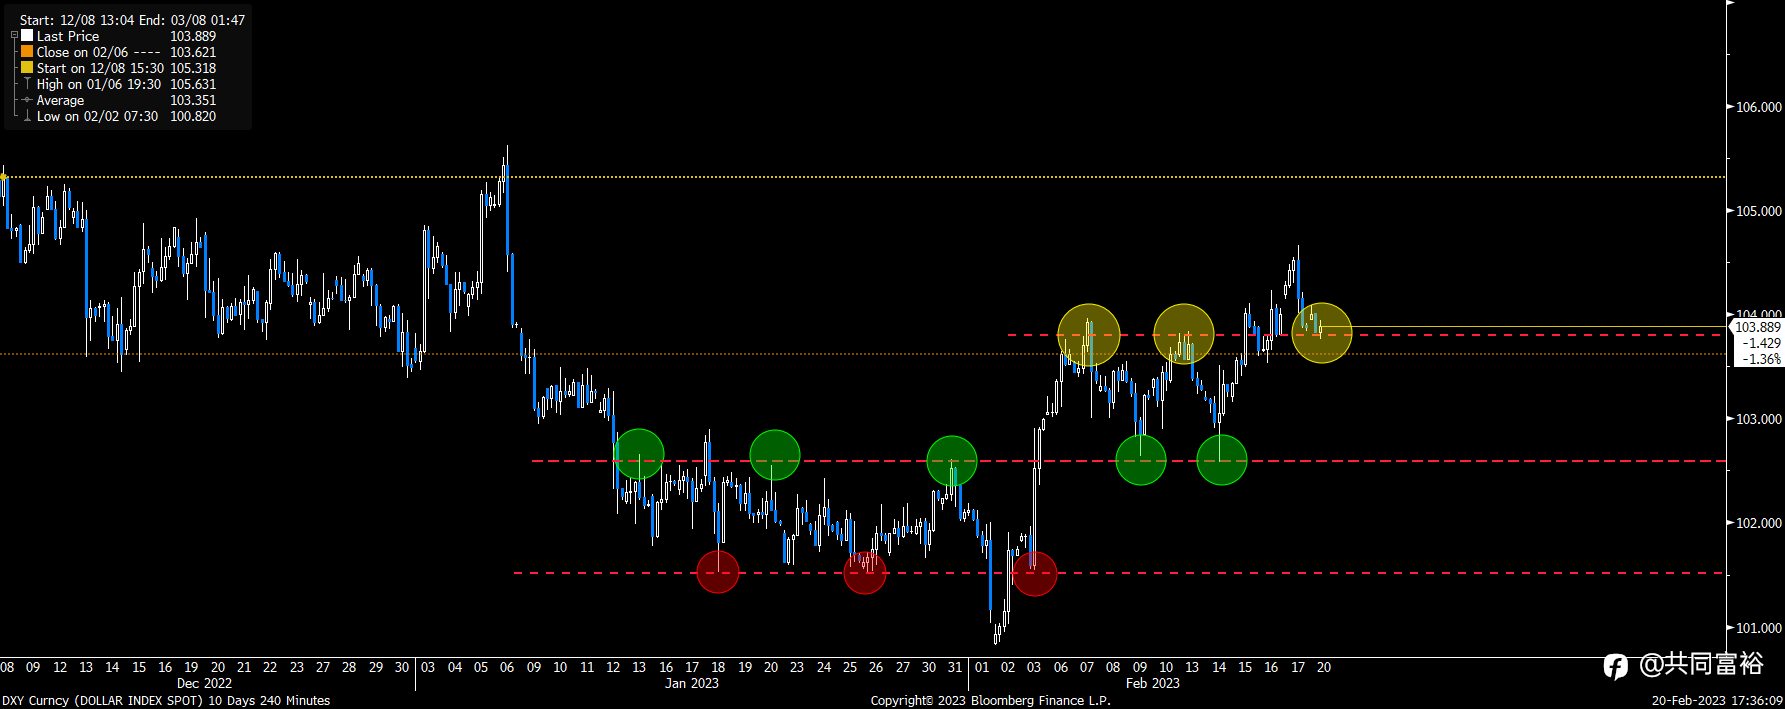Click the white Last Price color swatch
The width and height of the screenshot is (1785, 709).
(27, 35)
